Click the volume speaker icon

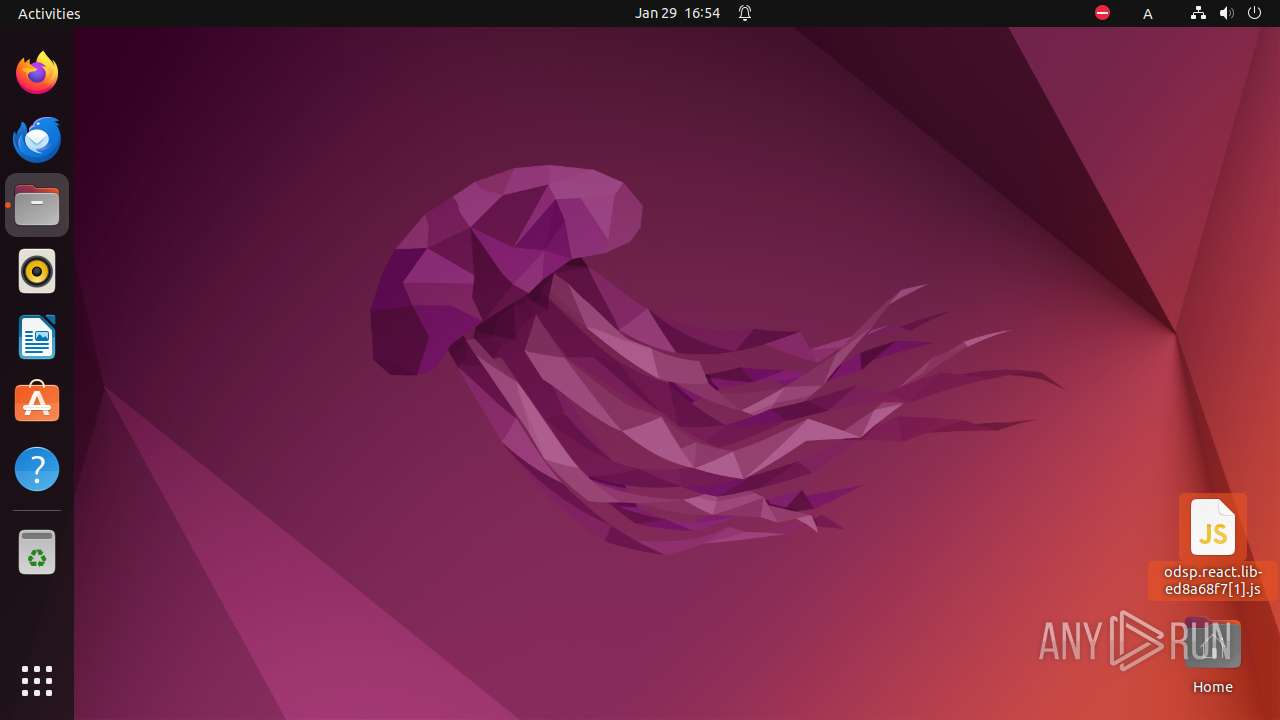point(1226,13)
